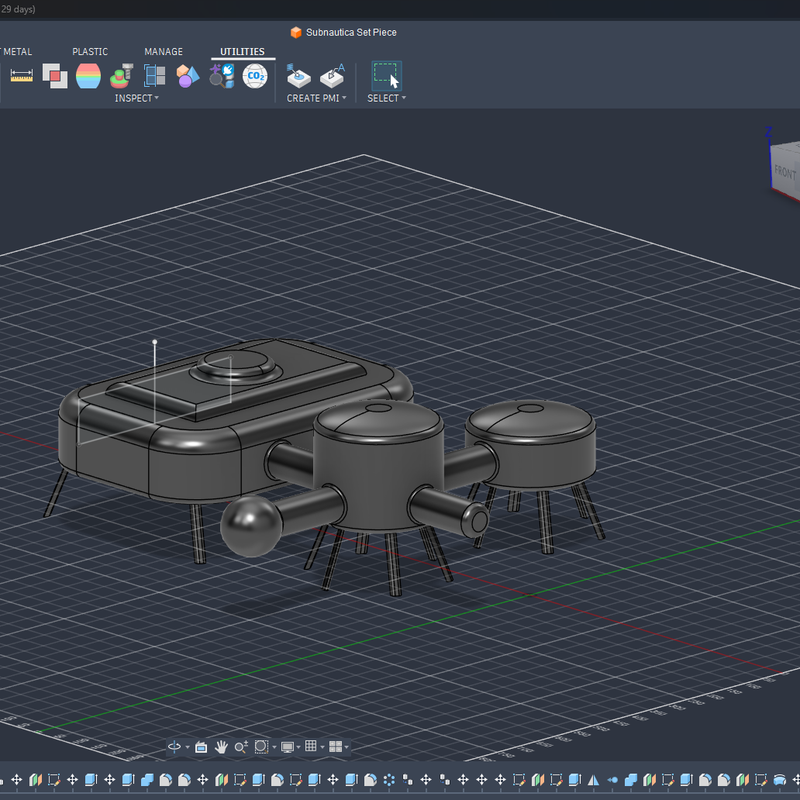
Task: Select the Pipe feature near timeline end
Action: pos(780,780)
